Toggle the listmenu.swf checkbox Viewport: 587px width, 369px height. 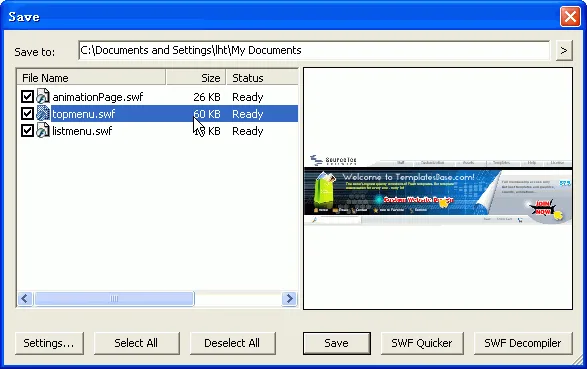tap(27, 131)
